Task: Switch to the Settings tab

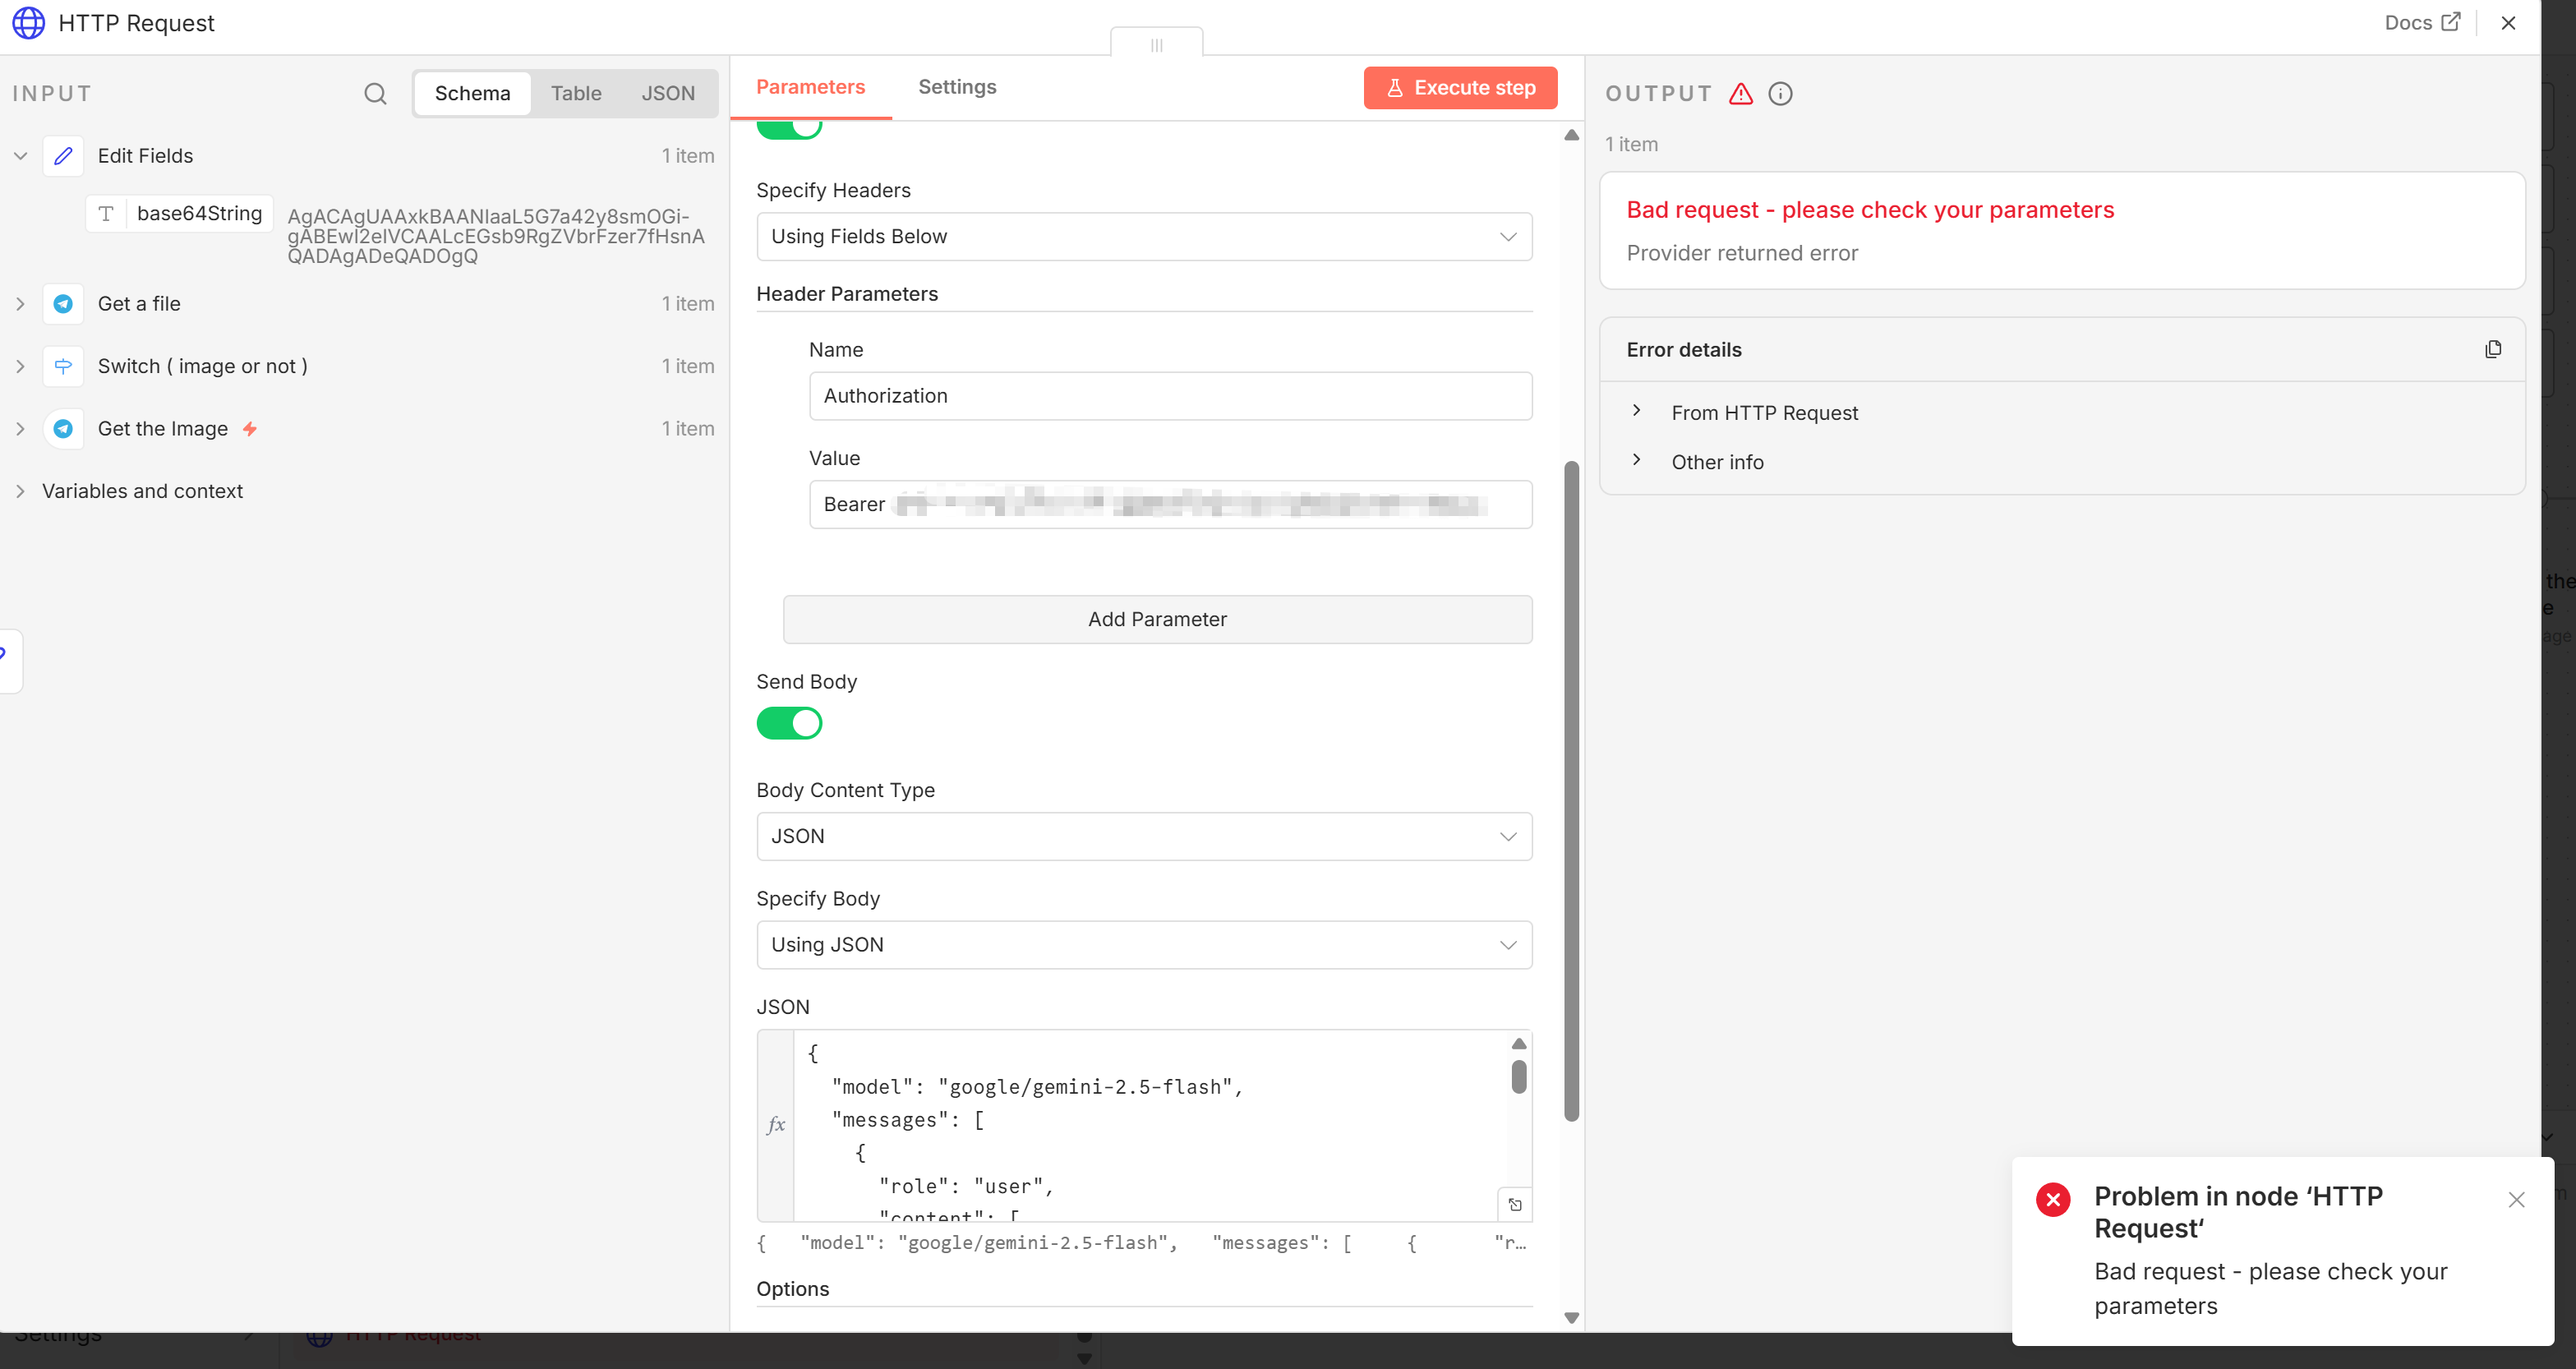Action: point(957,87)
